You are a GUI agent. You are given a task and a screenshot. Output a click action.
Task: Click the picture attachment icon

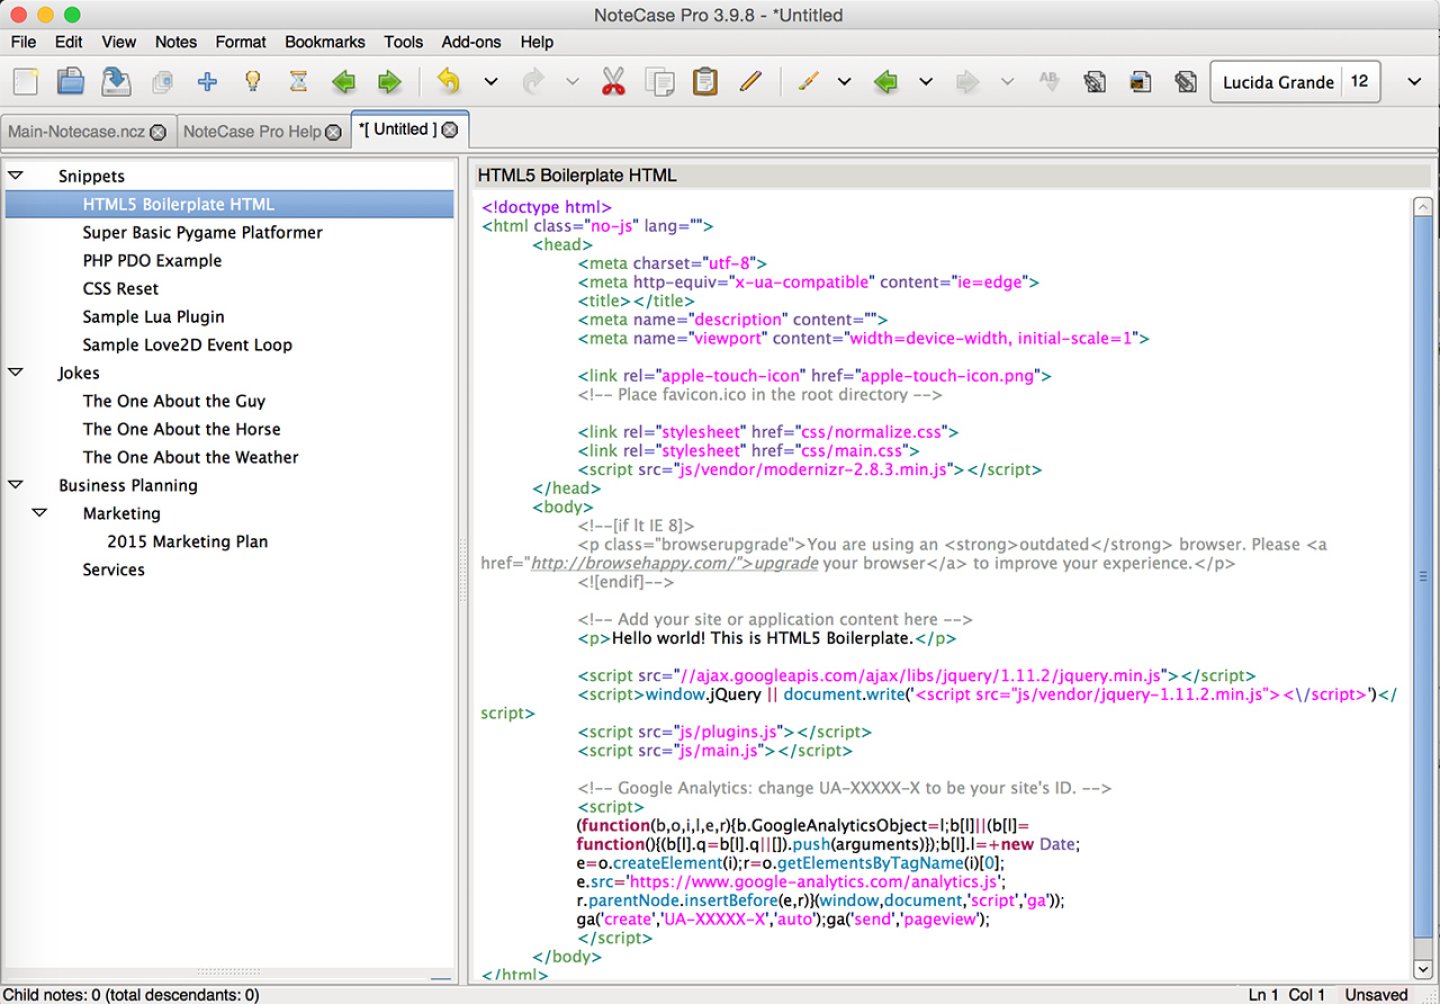tap(1140, 82)
